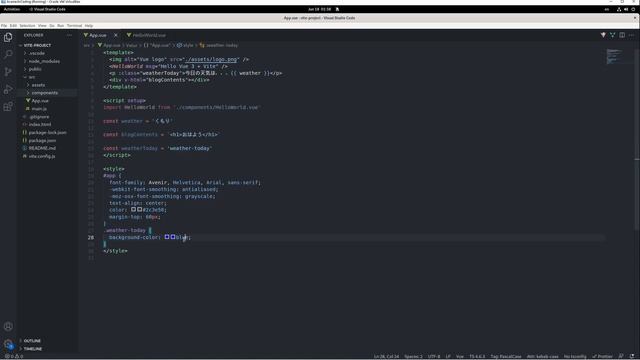The image size is (640, 360).
Task: Click errors and warnings count in status bar
Action: coord(14,356)
